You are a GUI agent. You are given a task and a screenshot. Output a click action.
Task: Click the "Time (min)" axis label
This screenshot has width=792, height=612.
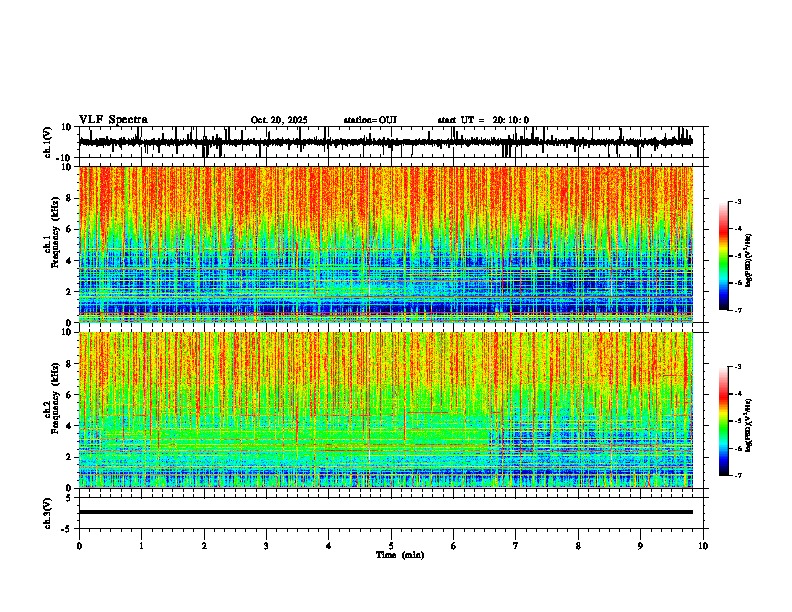pos(400,555)
